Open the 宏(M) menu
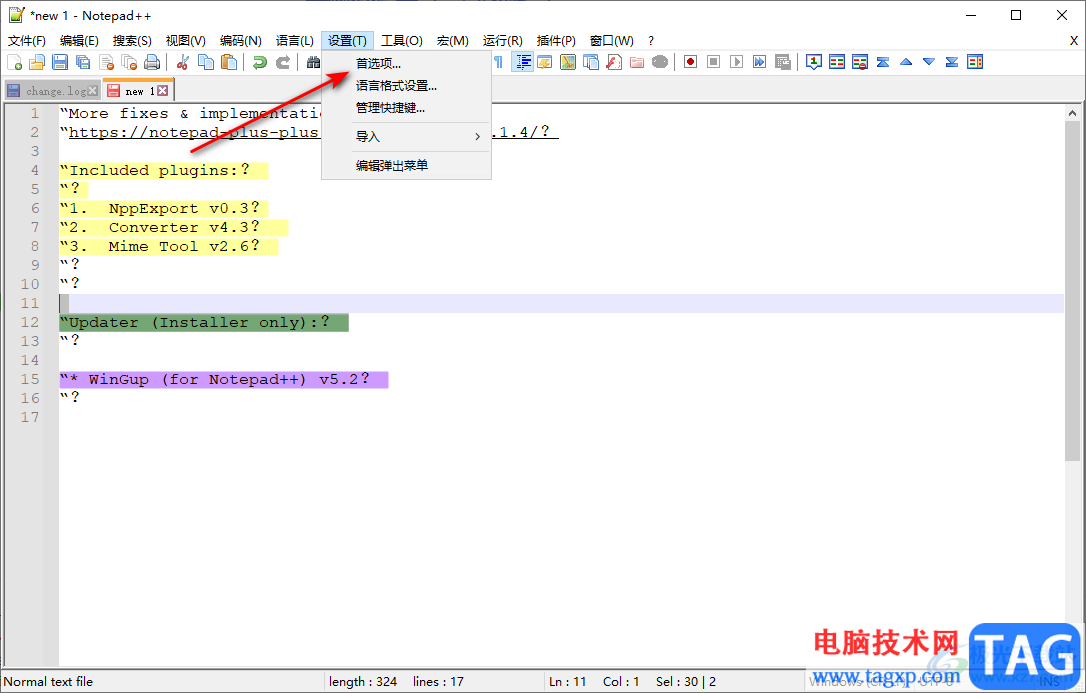The height and width of the screenshot is (693, 1086). pos(453,41)
